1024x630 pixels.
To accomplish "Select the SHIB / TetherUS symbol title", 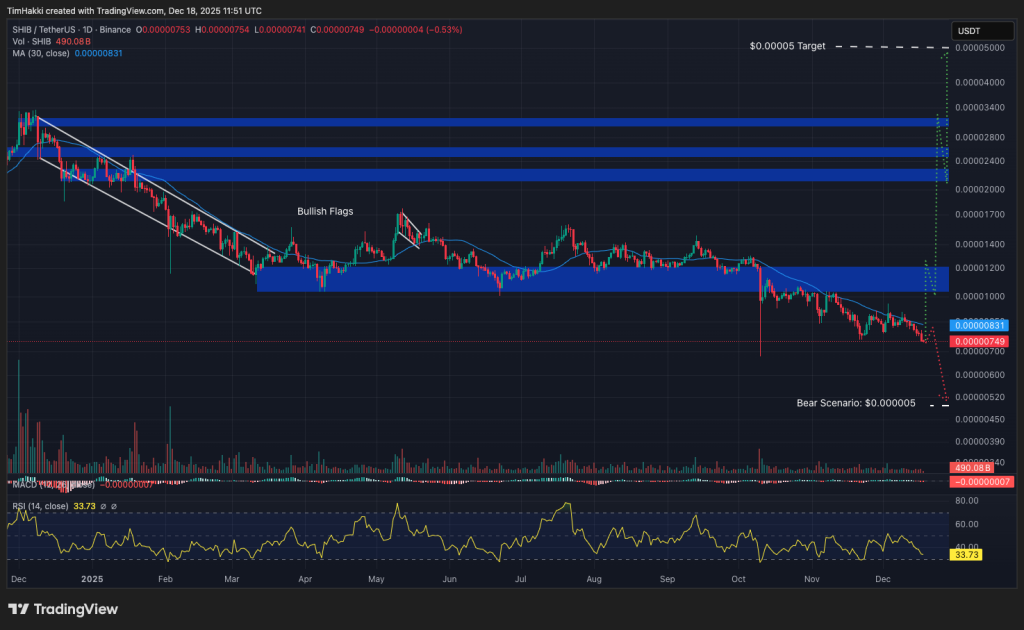I will 42,30.
